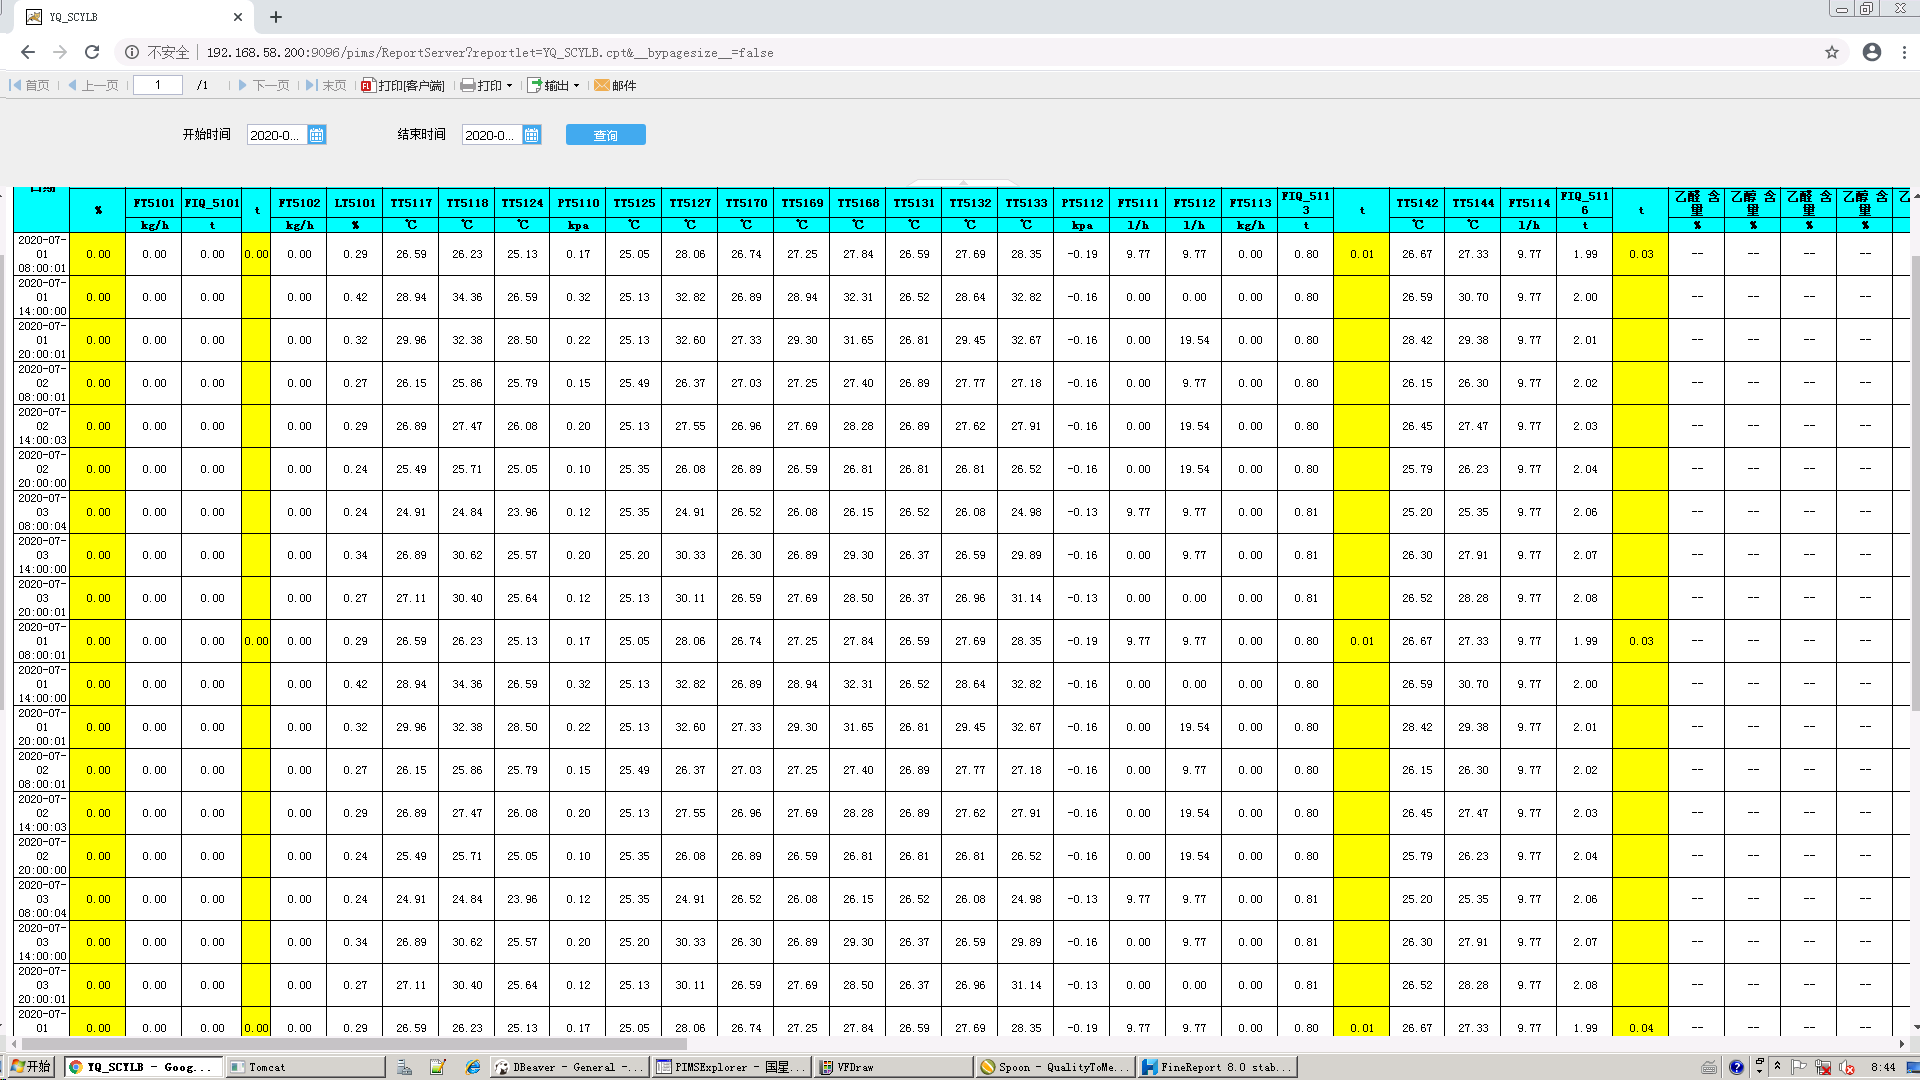Click the TT5170 column header
The height and width of the screenshot is (1080, 1920).
point(746,203)
